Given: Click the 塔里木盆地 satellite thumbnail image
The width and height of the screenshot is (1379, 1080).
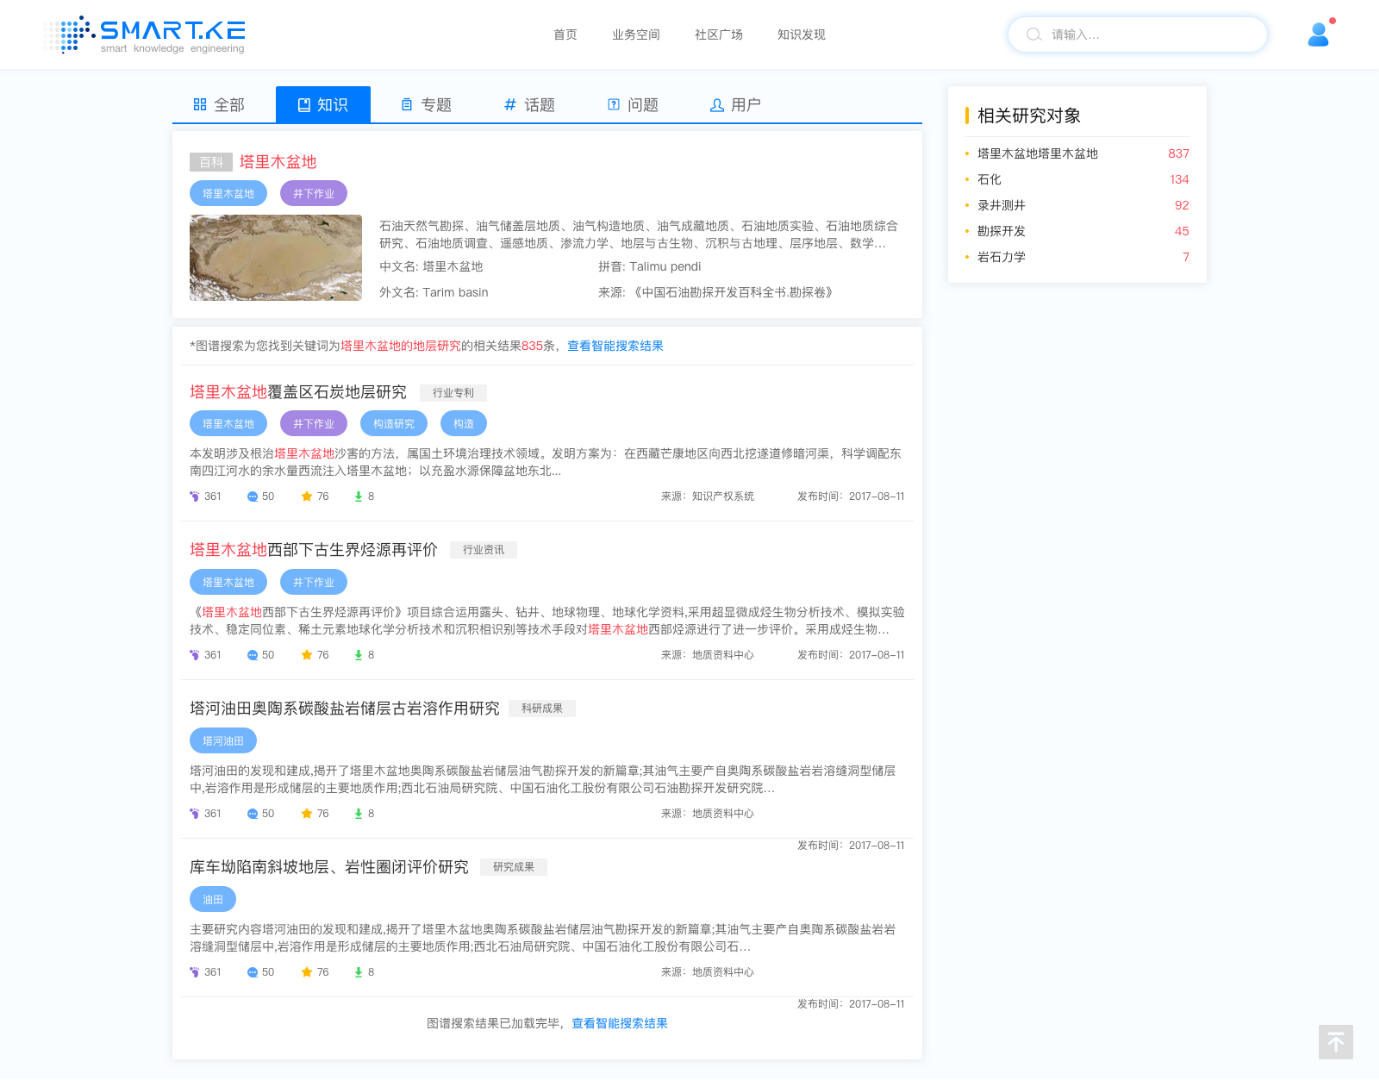Looking at the screenshot, I should click(x=276, y=258).
